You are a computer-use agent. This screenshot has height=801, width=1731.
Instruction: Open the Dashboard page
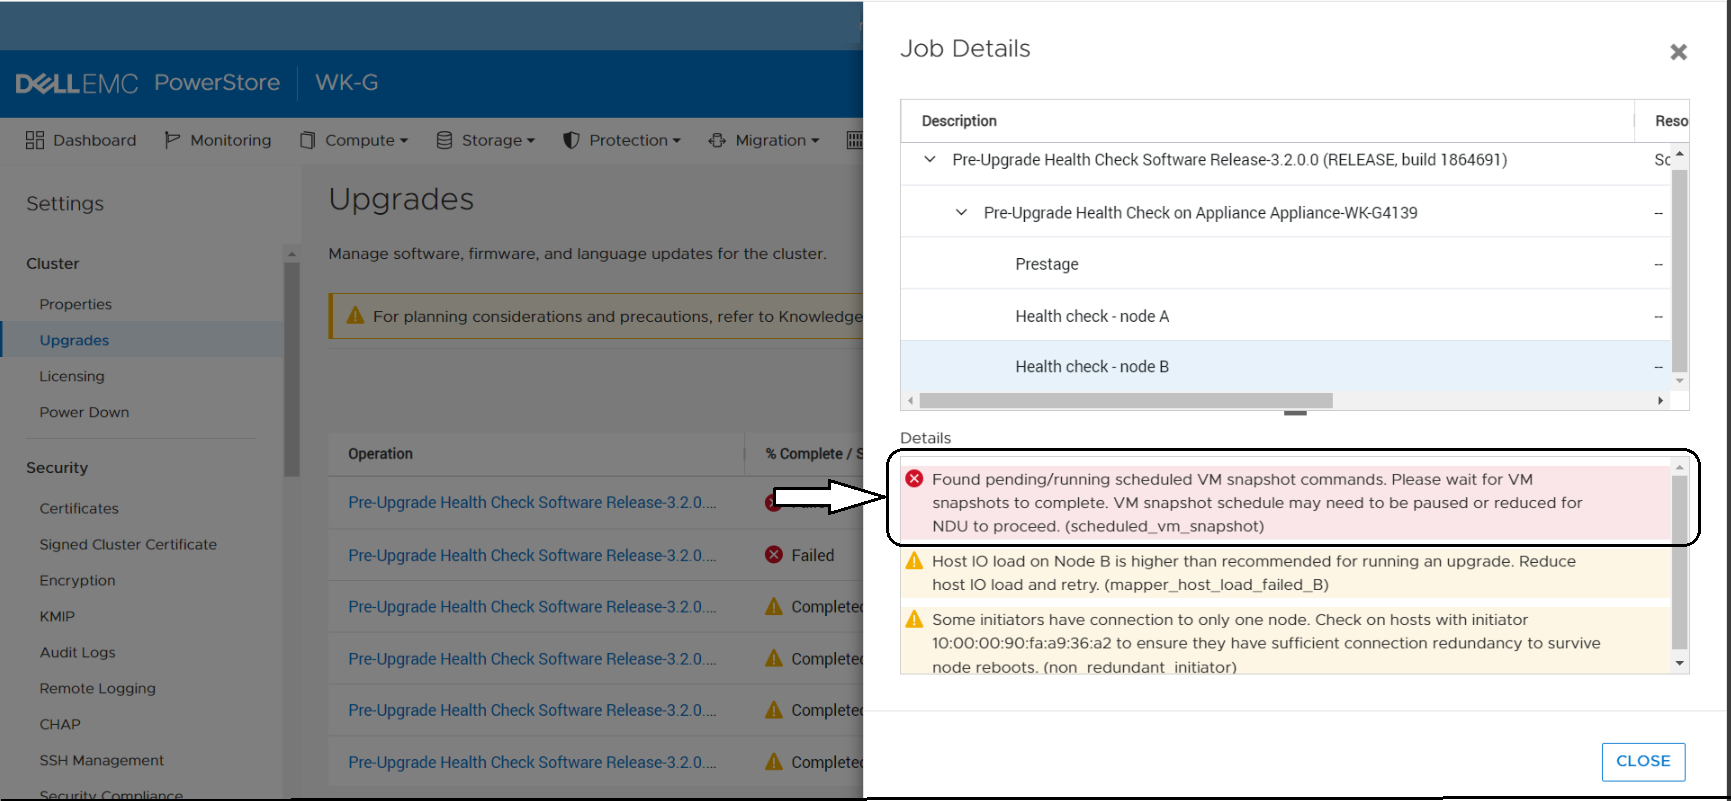81,140
